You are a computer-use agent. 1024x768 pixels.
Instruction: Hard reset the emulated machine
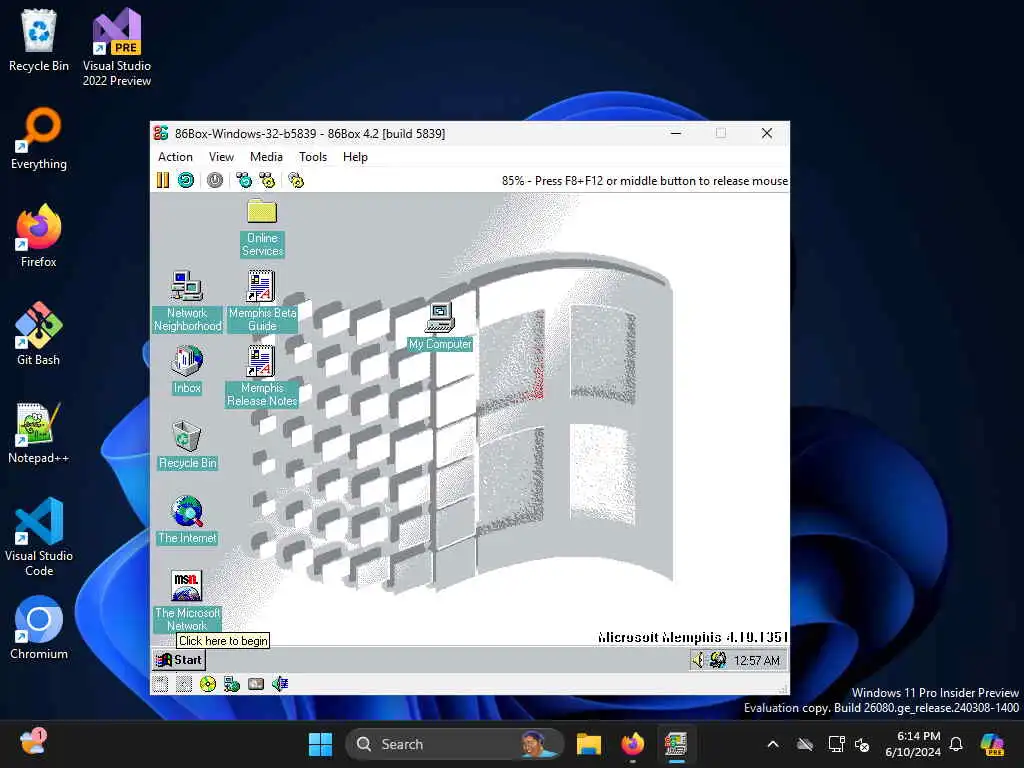[186, 180]
